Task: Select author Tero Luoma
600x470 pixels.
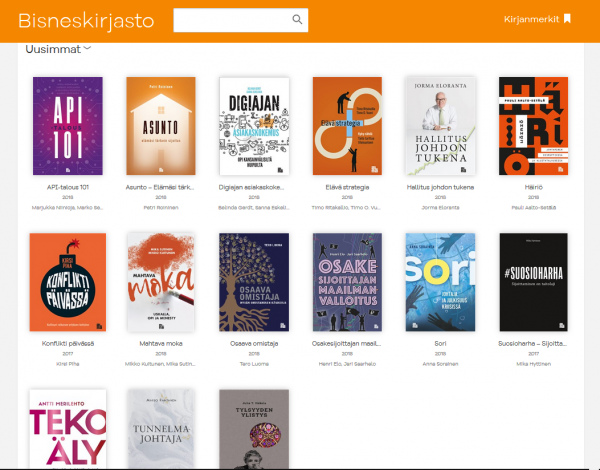Action: click(254, 364)
